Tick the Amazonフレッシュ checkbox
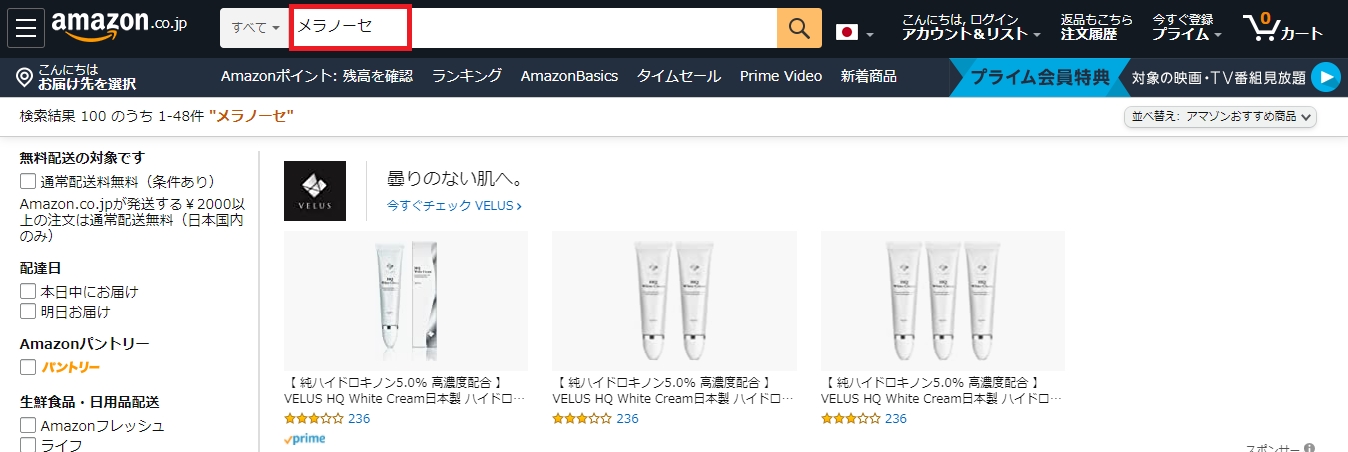This screenshot has width=1348, height=452. point(28,426)
